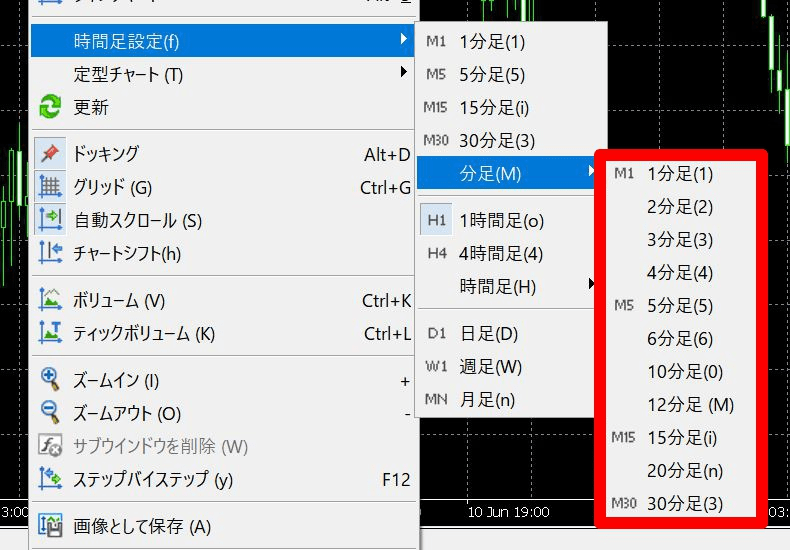Select 20分足(n) timeframe

click(x=684, y=471)
